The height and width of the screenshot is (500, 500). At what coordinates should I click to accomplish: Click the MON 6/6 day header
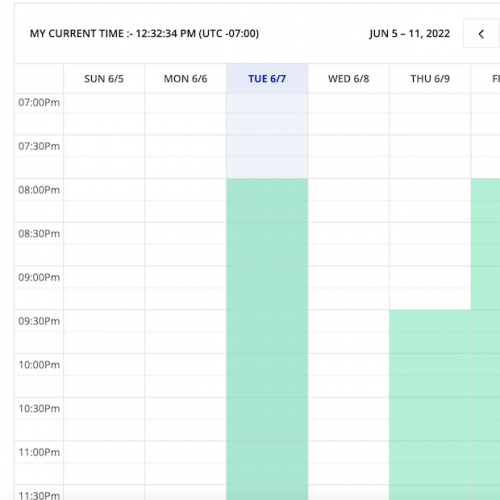tap(185, 79)
